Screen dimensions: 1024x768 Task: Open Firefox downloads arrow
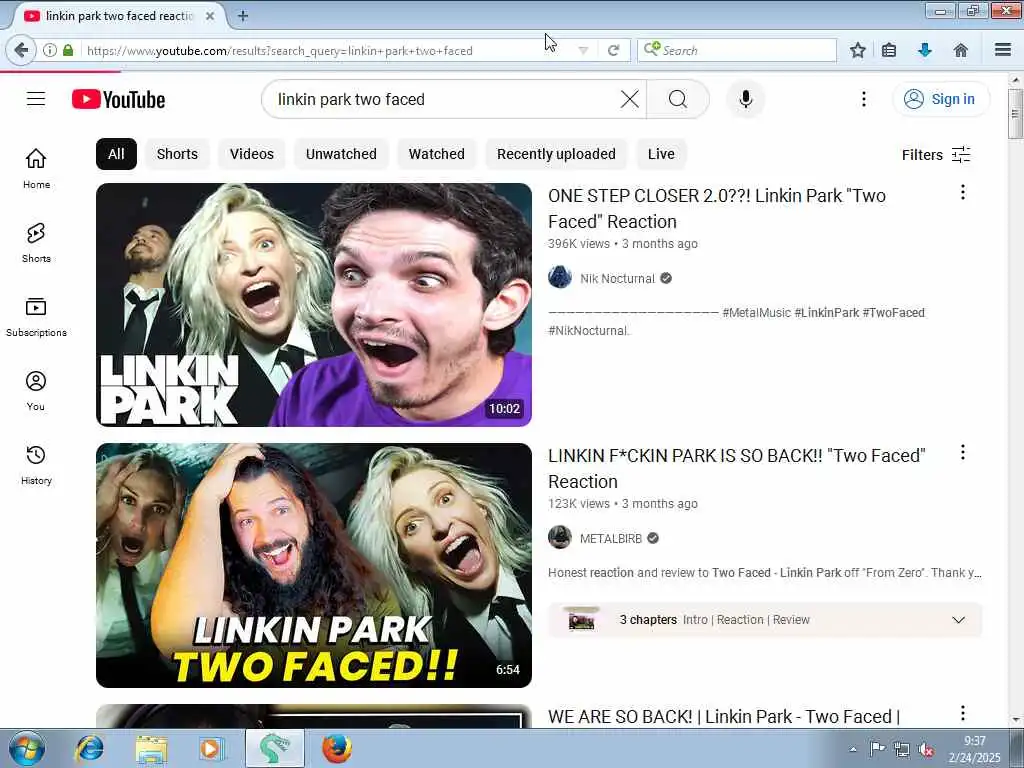click(x=925, y=50)
